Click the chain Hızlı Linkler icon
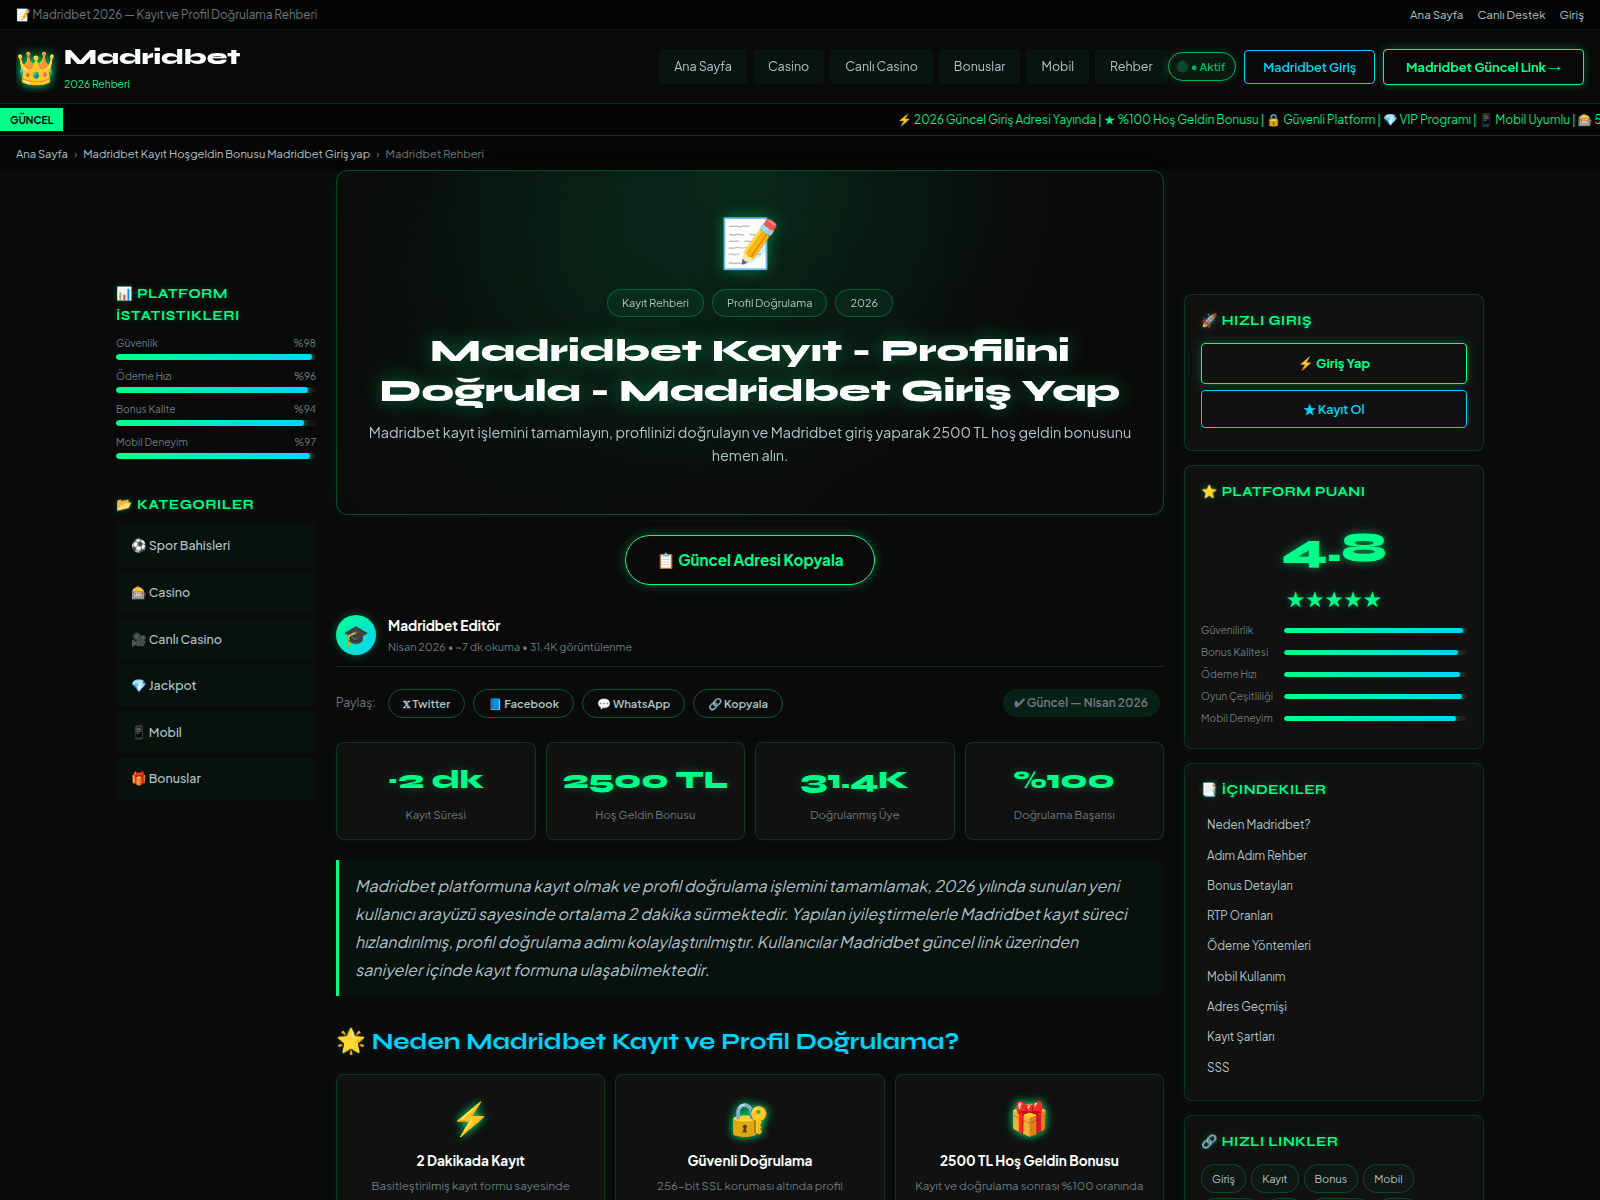The image size is (1600, 1200). [x=1209, y=1141]
